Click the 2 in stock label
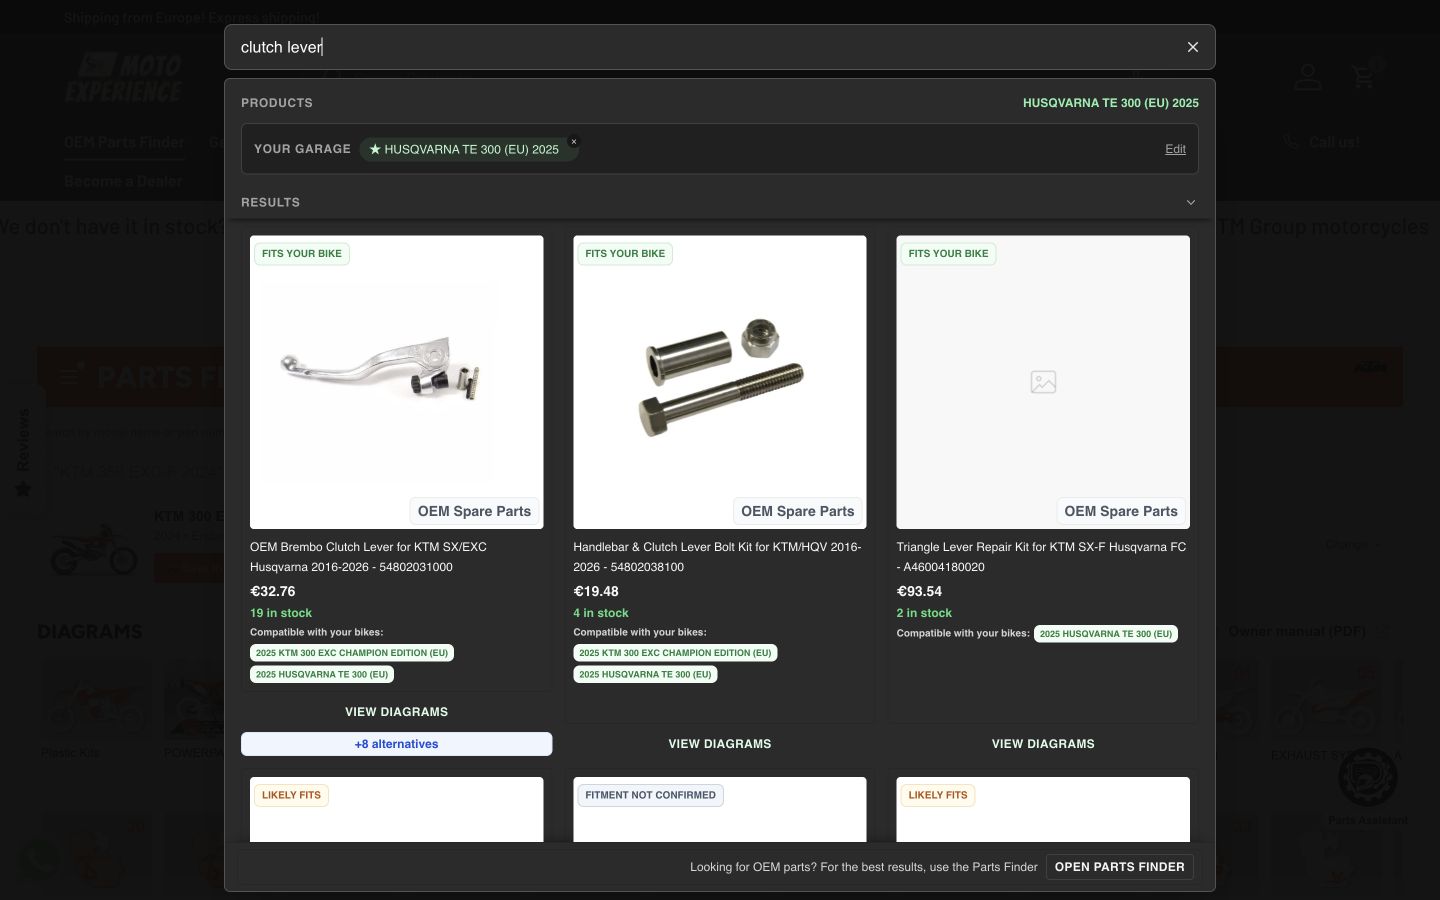Screen dimensions: 1440x900 [x=924, y=613]
